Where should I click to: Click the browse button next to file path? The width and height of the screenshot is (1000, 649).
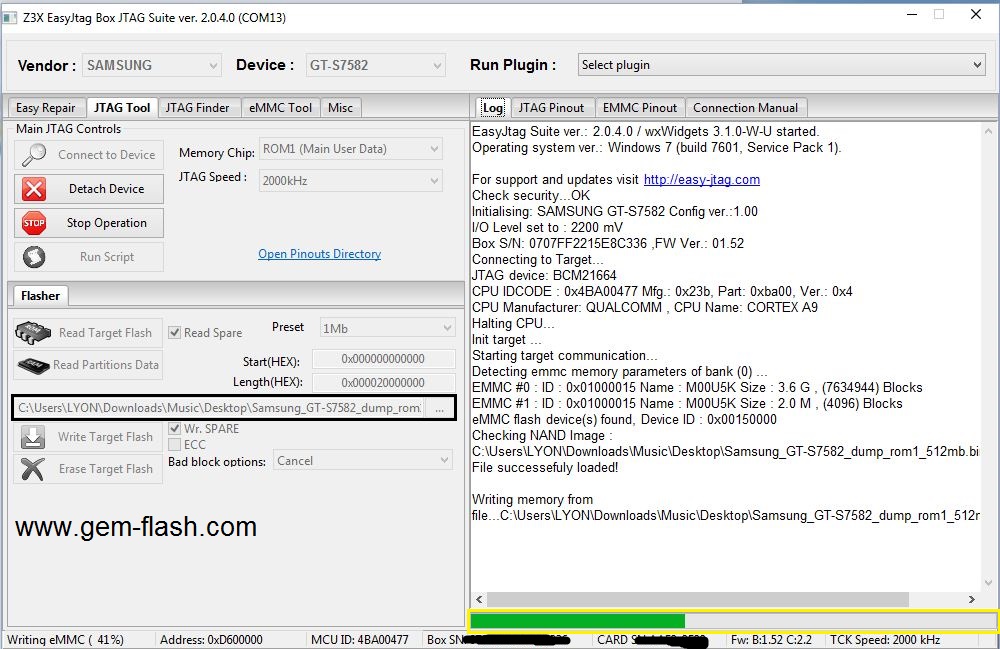pos(439,408)
